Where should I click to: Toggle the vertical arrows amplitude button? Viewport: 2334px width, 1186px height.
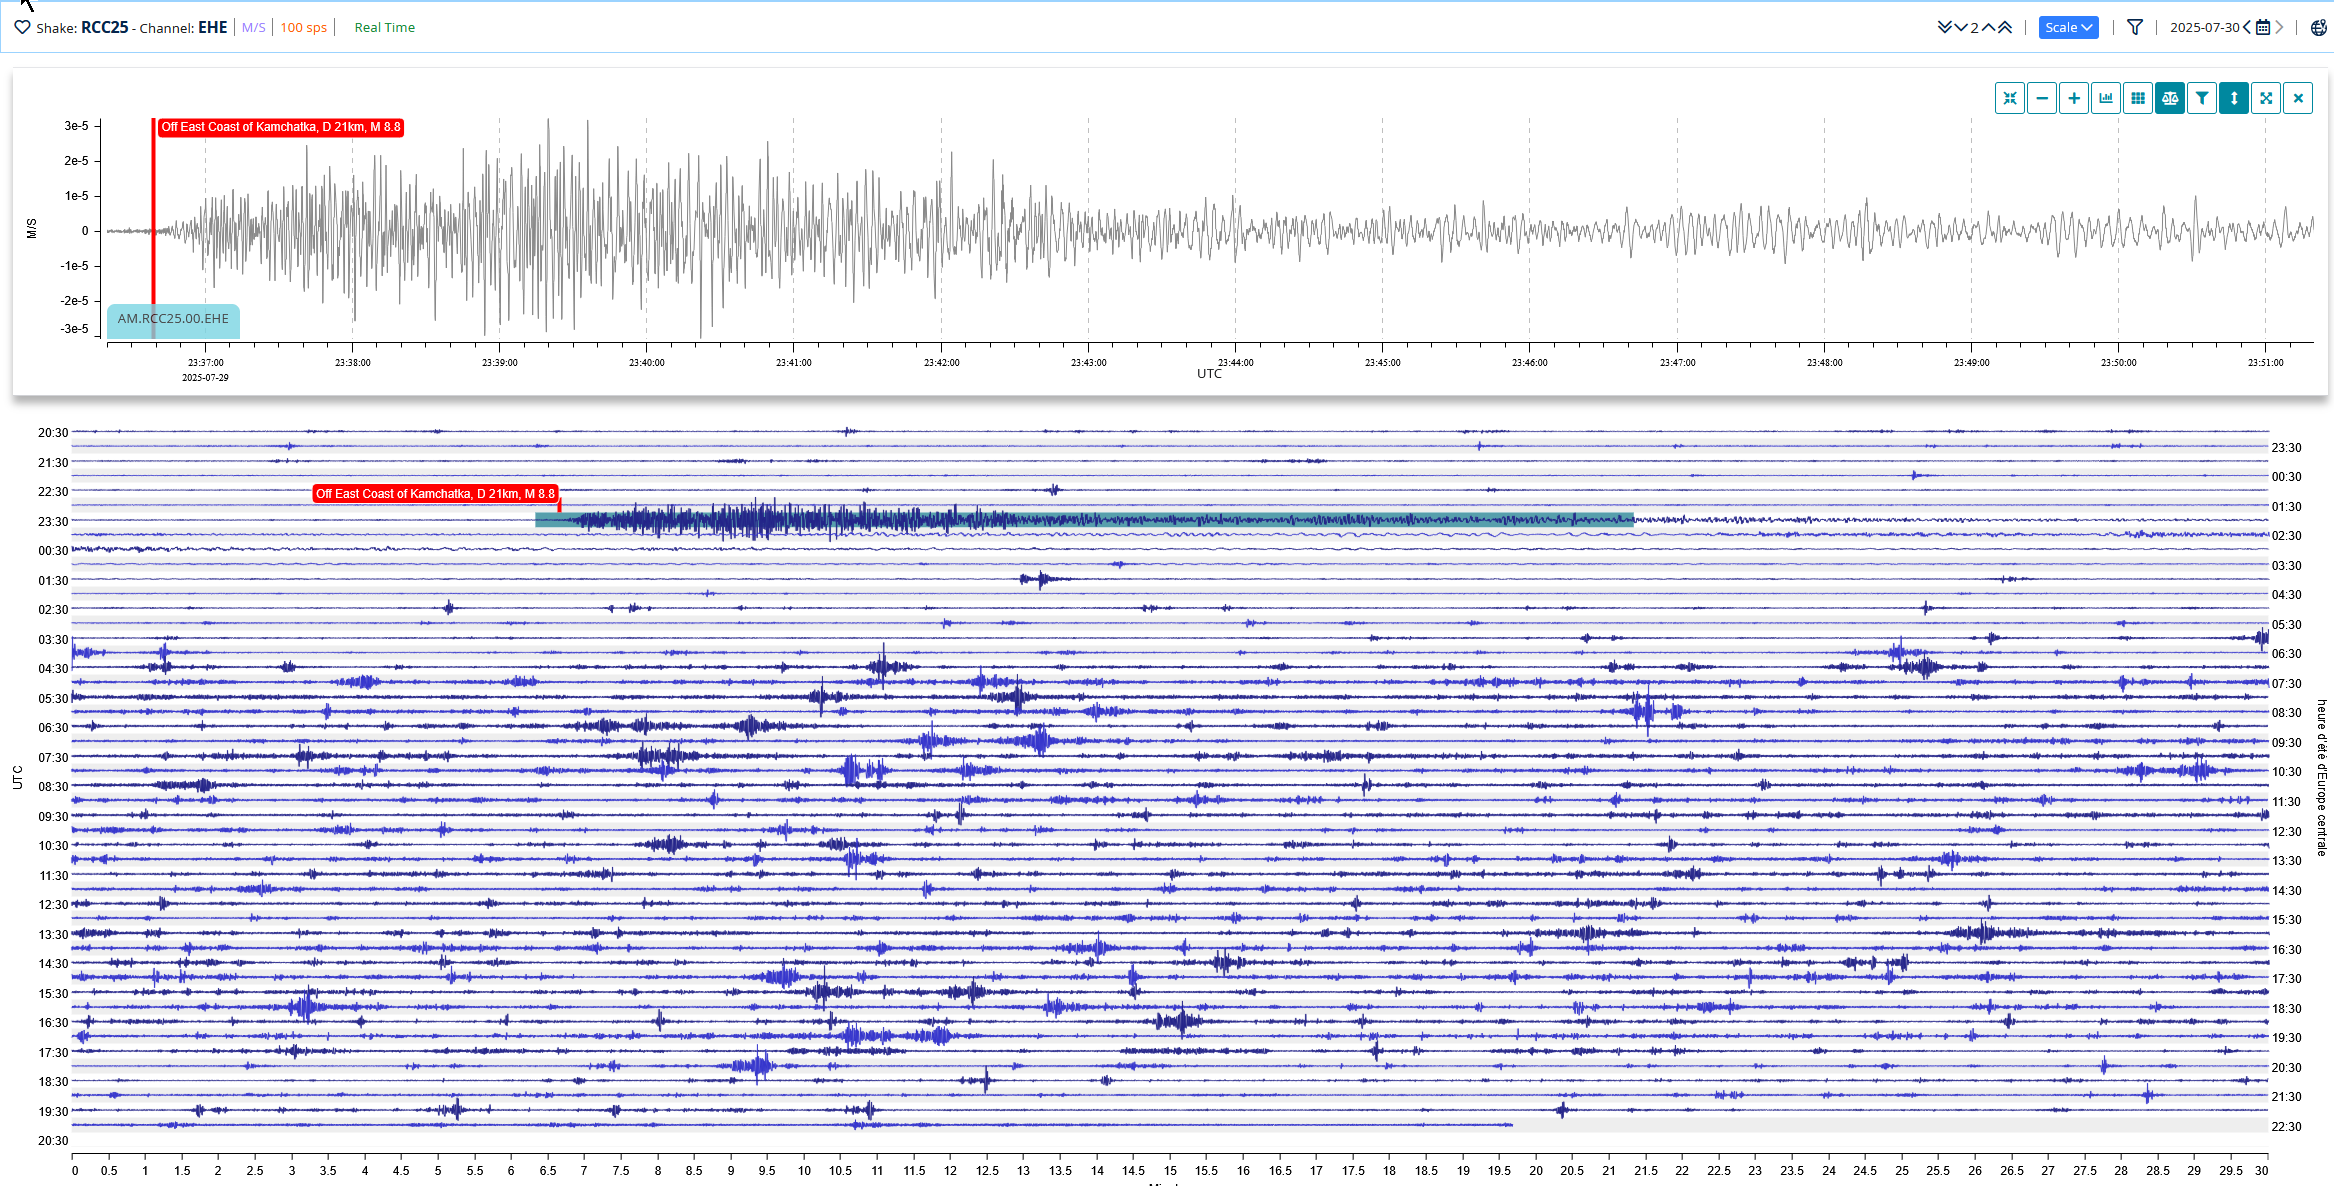click(2233, 98)
